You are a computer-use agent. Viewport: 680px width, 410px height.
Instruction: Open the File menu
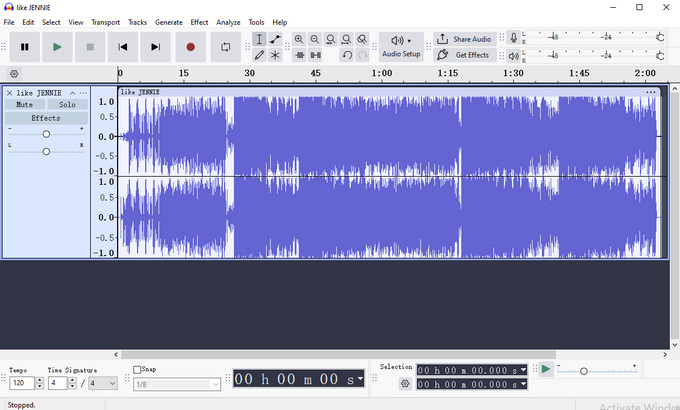[9, 22]
